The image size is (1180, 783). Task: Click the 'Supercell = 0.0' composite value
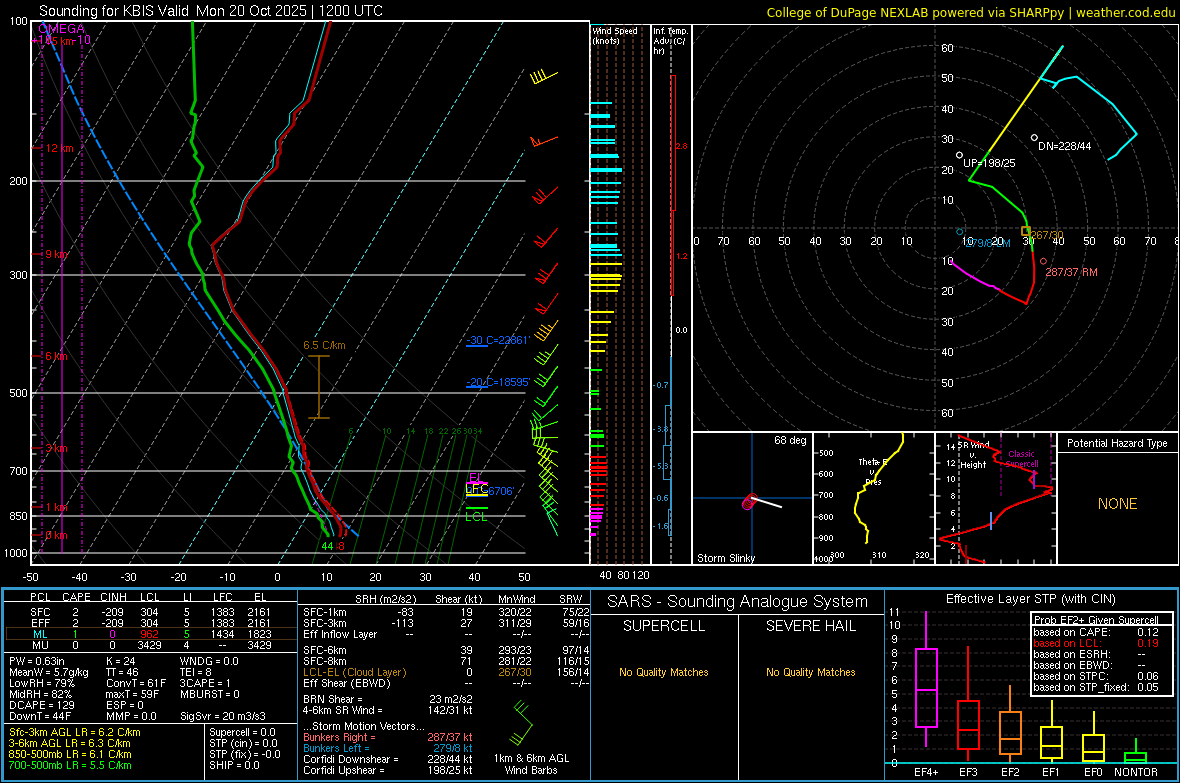[x=242, y=732]
